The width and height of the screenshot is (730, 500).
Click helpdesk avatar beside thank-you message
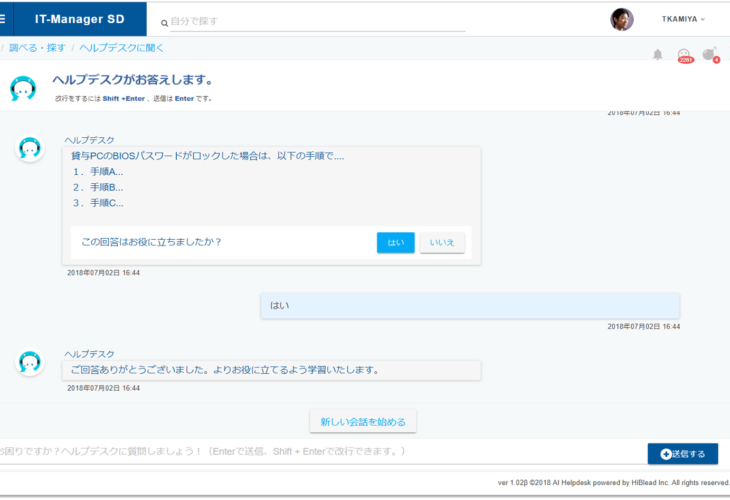[x=30, y=362]
